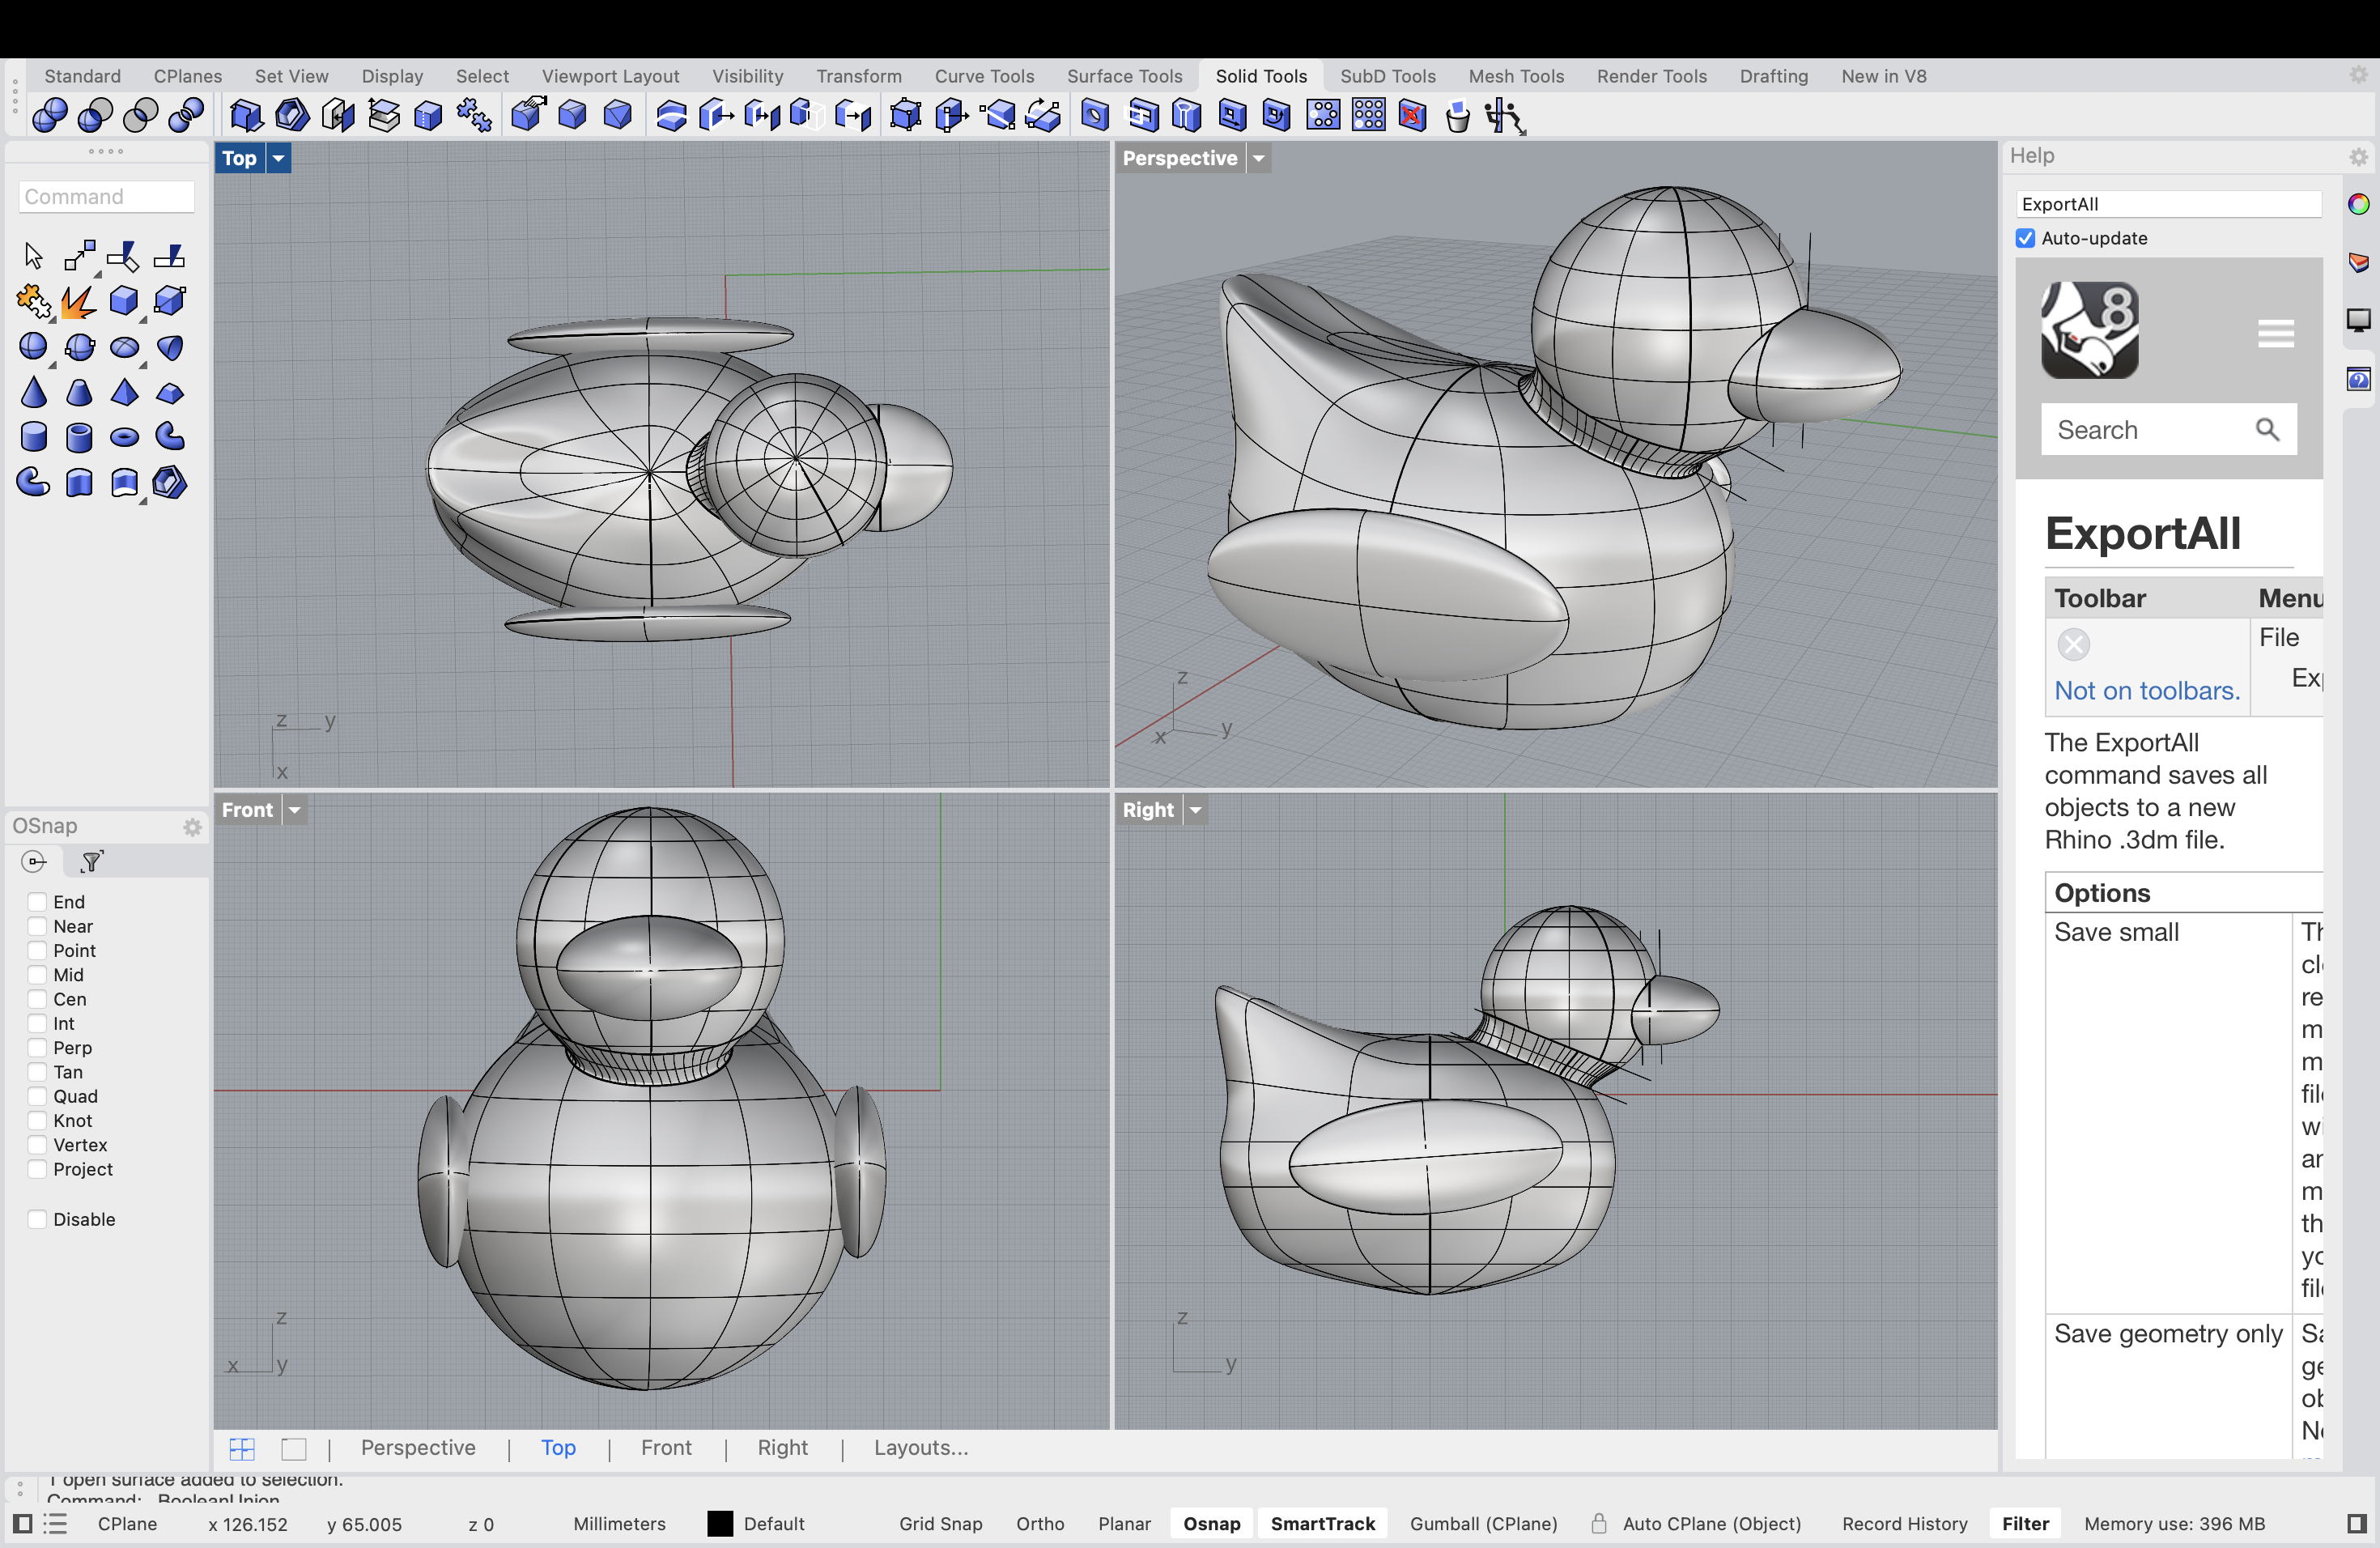Click the black Default layer color swatch

click(720, 1524)
